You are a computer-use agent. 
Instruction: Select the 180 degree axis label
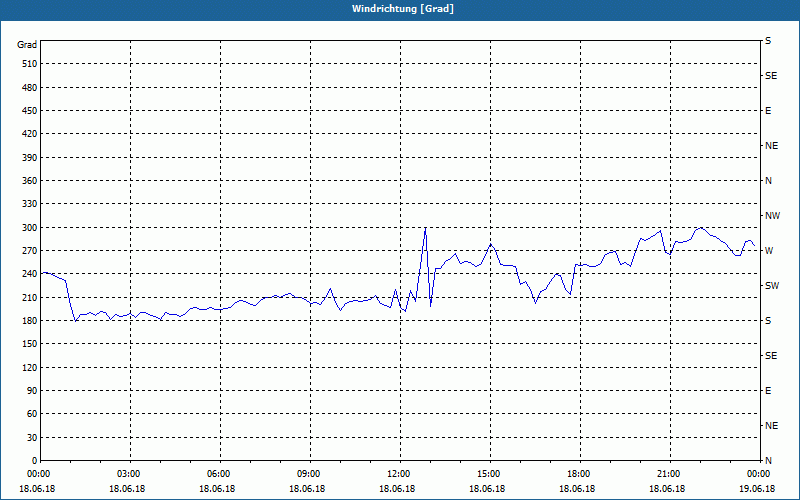coord(30,321)
